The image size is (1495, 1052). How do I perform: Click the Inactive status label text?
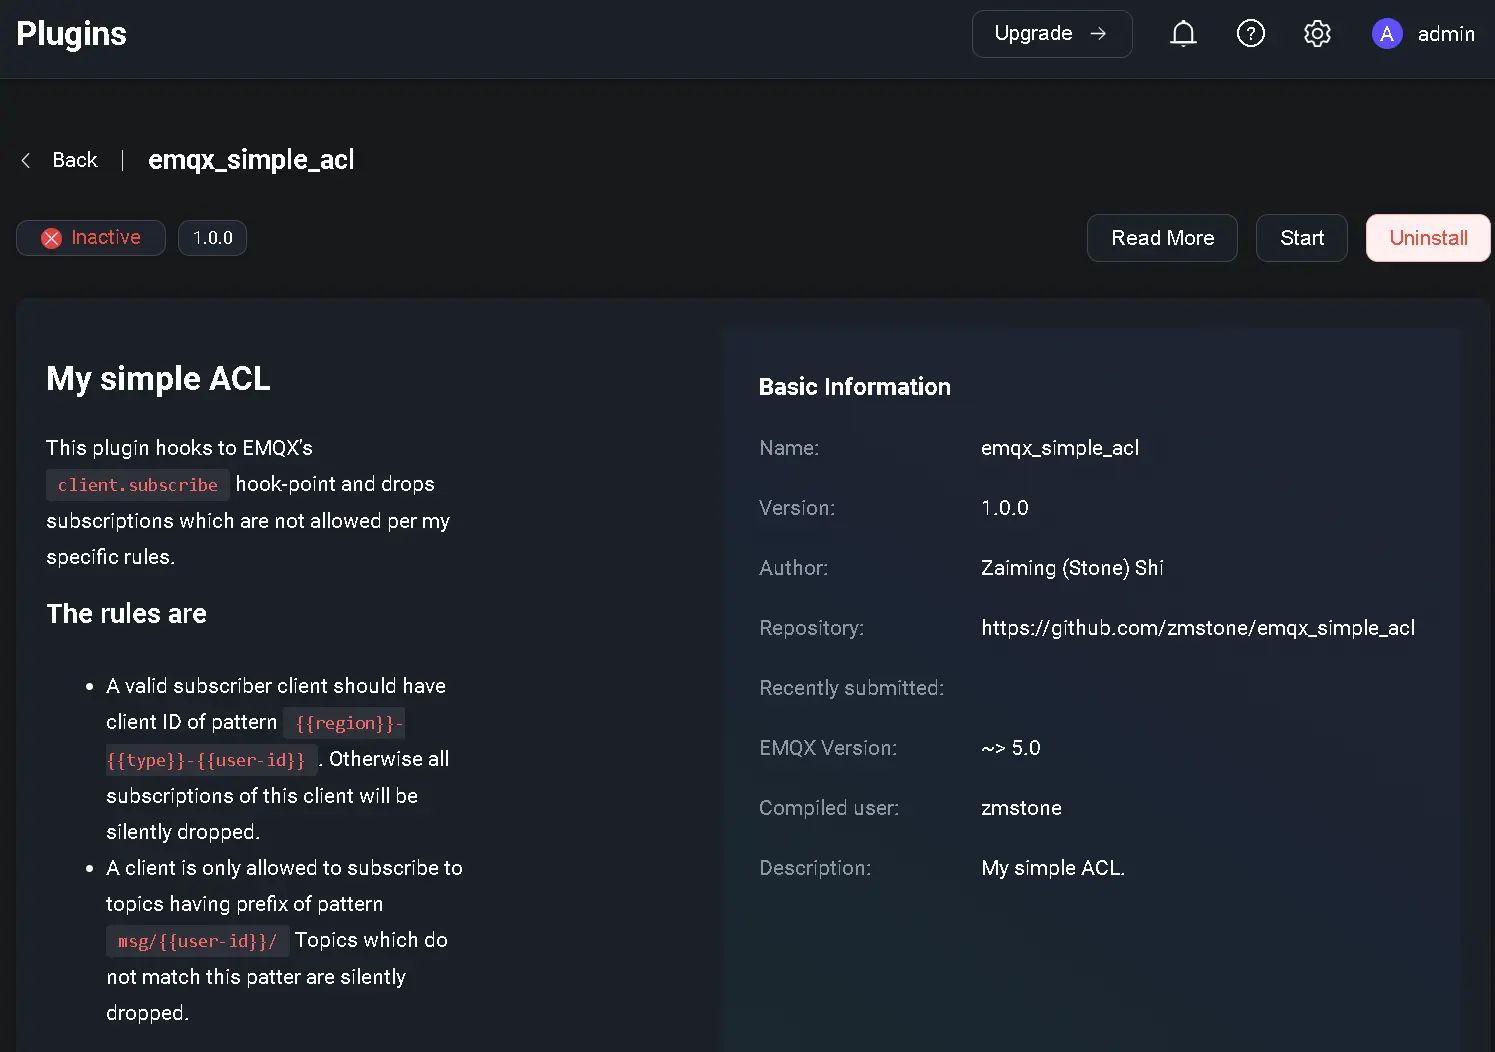(106, 238)
